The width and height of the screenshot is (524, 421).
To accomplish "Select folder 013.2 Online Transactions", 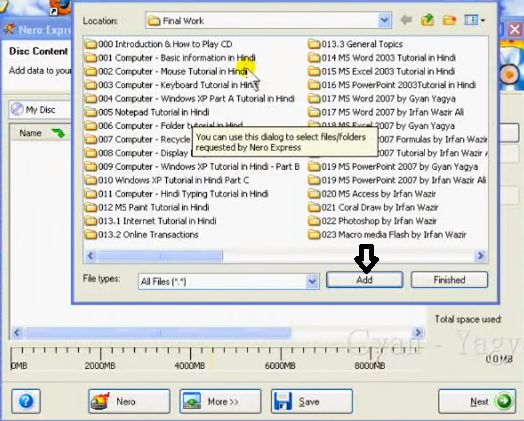I will point(142,235).
